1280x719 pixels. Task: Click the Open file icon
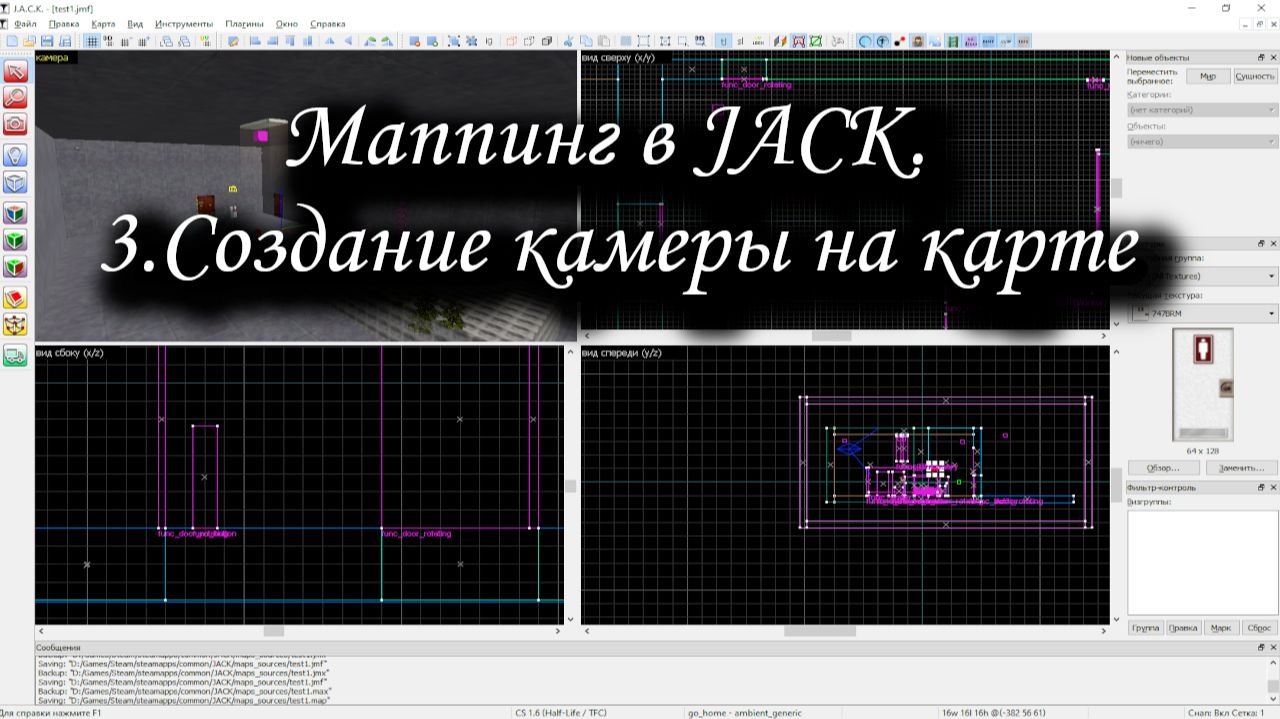coord(29,41)
